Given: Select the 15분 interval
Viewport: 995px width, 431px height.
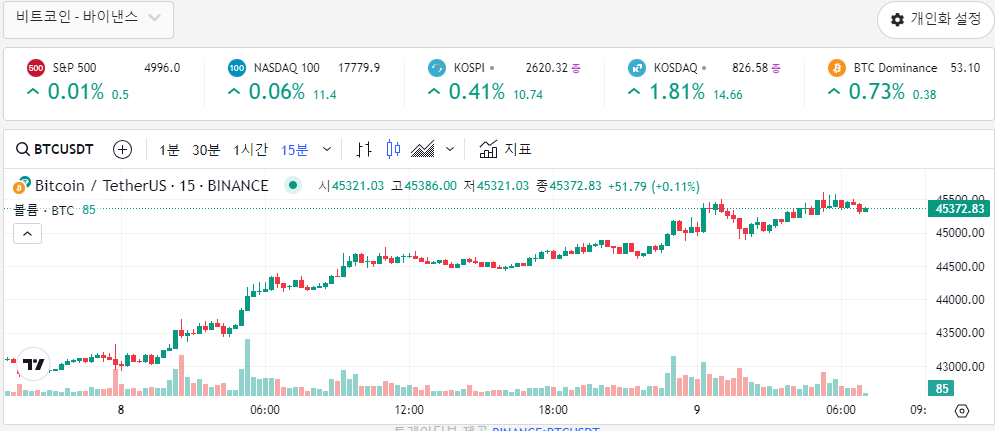Looking at the screenshot, I should coord(294,150).
